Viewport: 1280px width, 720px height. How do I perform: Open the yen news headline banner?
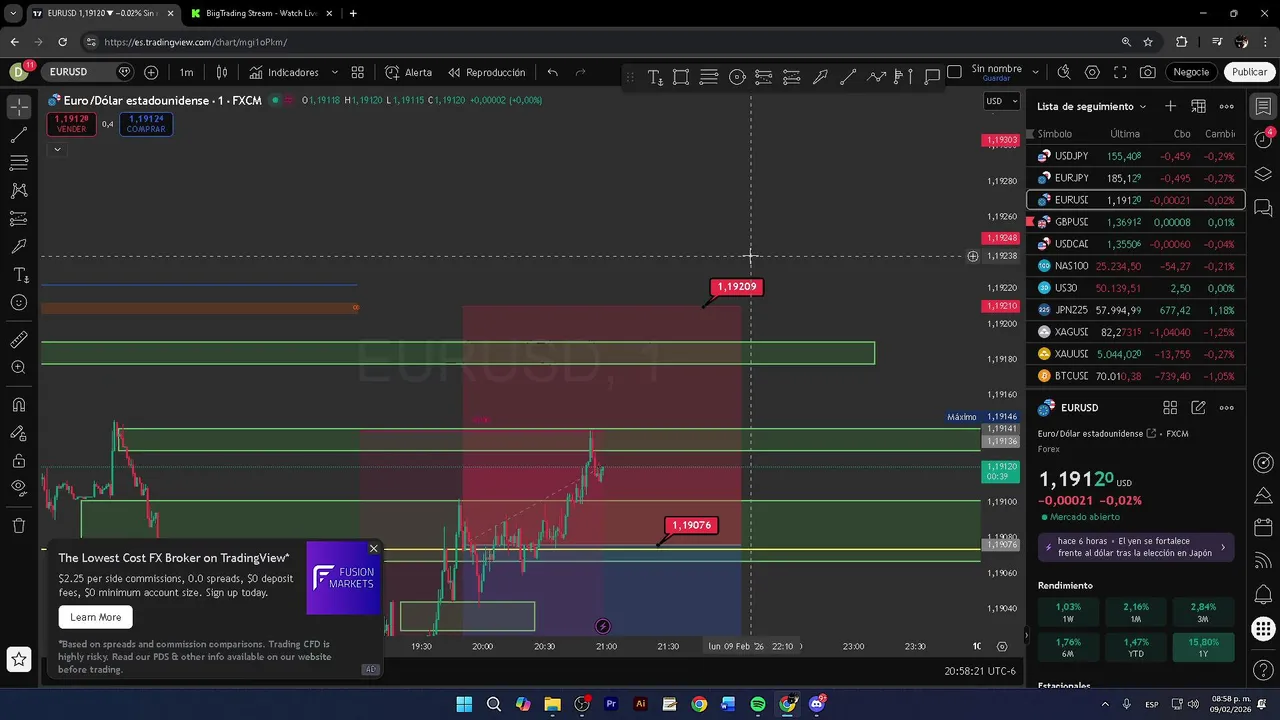point(1135,547)
